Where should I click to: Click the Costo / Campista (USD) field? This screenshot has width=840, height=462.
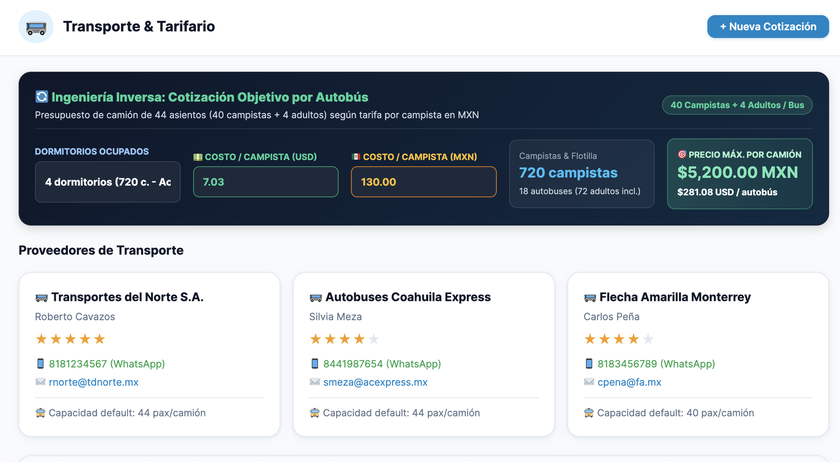click(266, 182)
